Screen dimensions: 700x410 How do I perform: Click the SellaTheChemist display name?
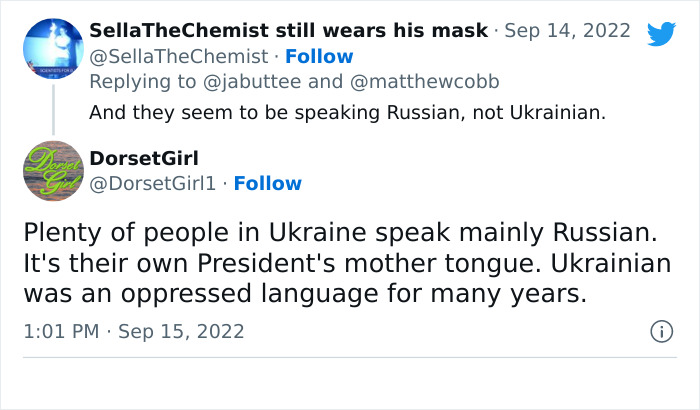click(x=288, y=31)
